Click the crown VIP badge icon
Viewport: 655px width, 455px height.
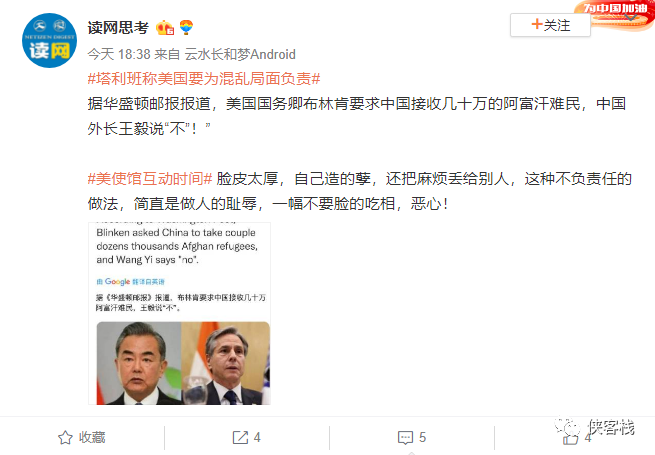tap(165, 28)
